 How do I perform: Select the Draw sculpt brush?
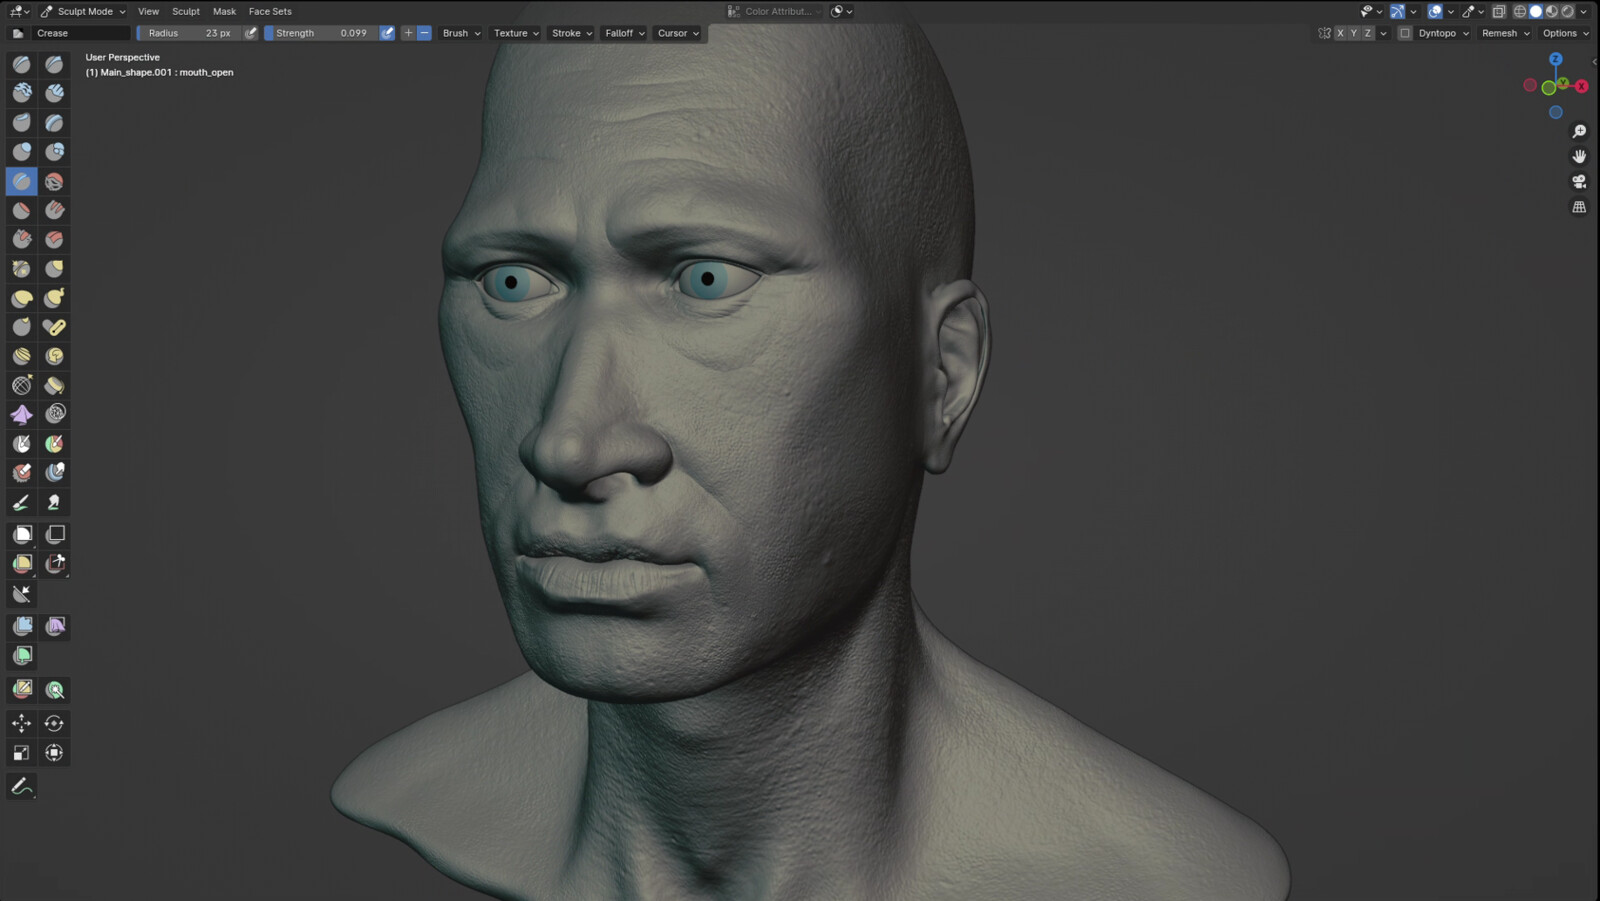(x=22, y=64)
